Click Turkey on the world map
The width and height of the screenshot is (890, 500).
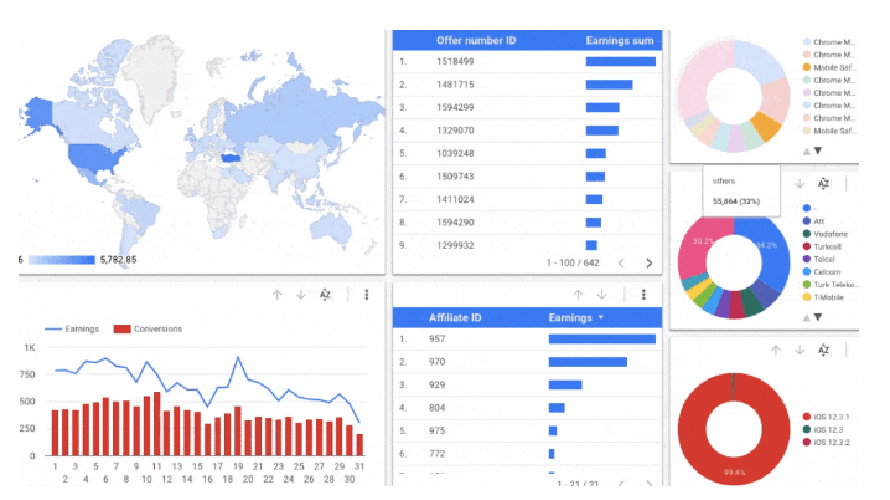231,157
